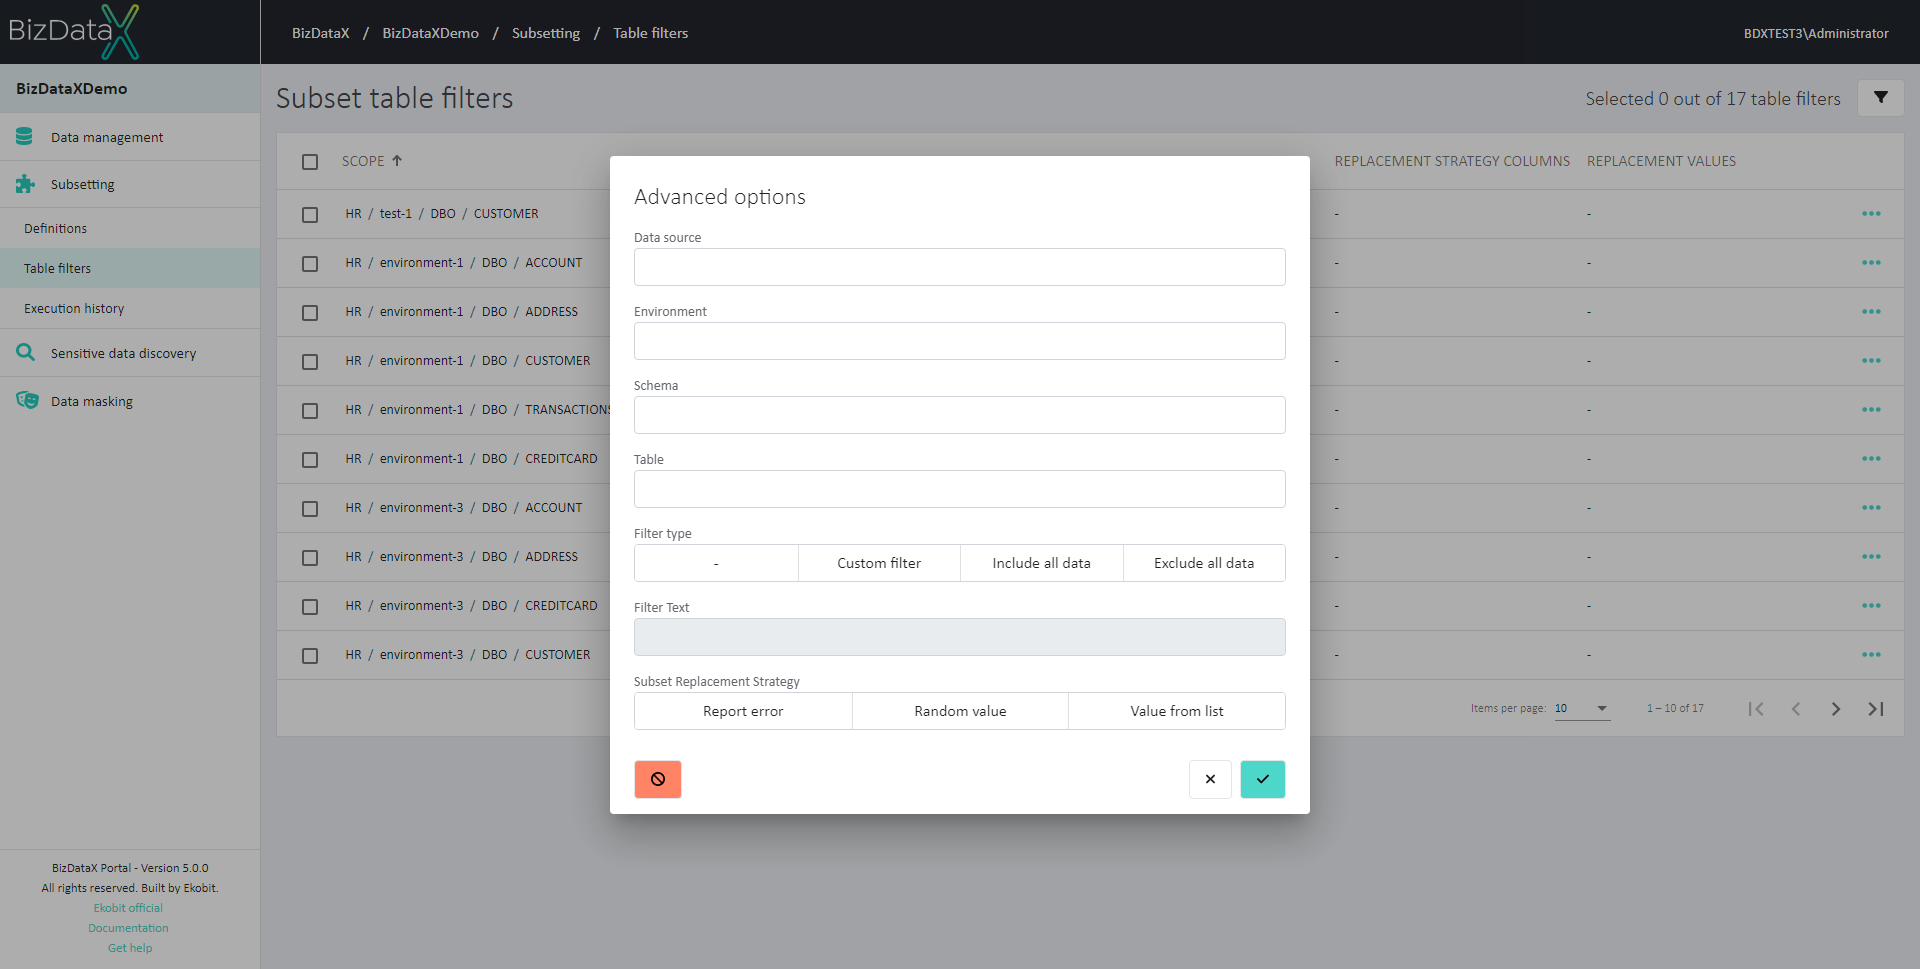Check the environment-3 DBO ACCOUNT row
The width and height of the screenshot is (1920, 969).
tap(310, 509)
